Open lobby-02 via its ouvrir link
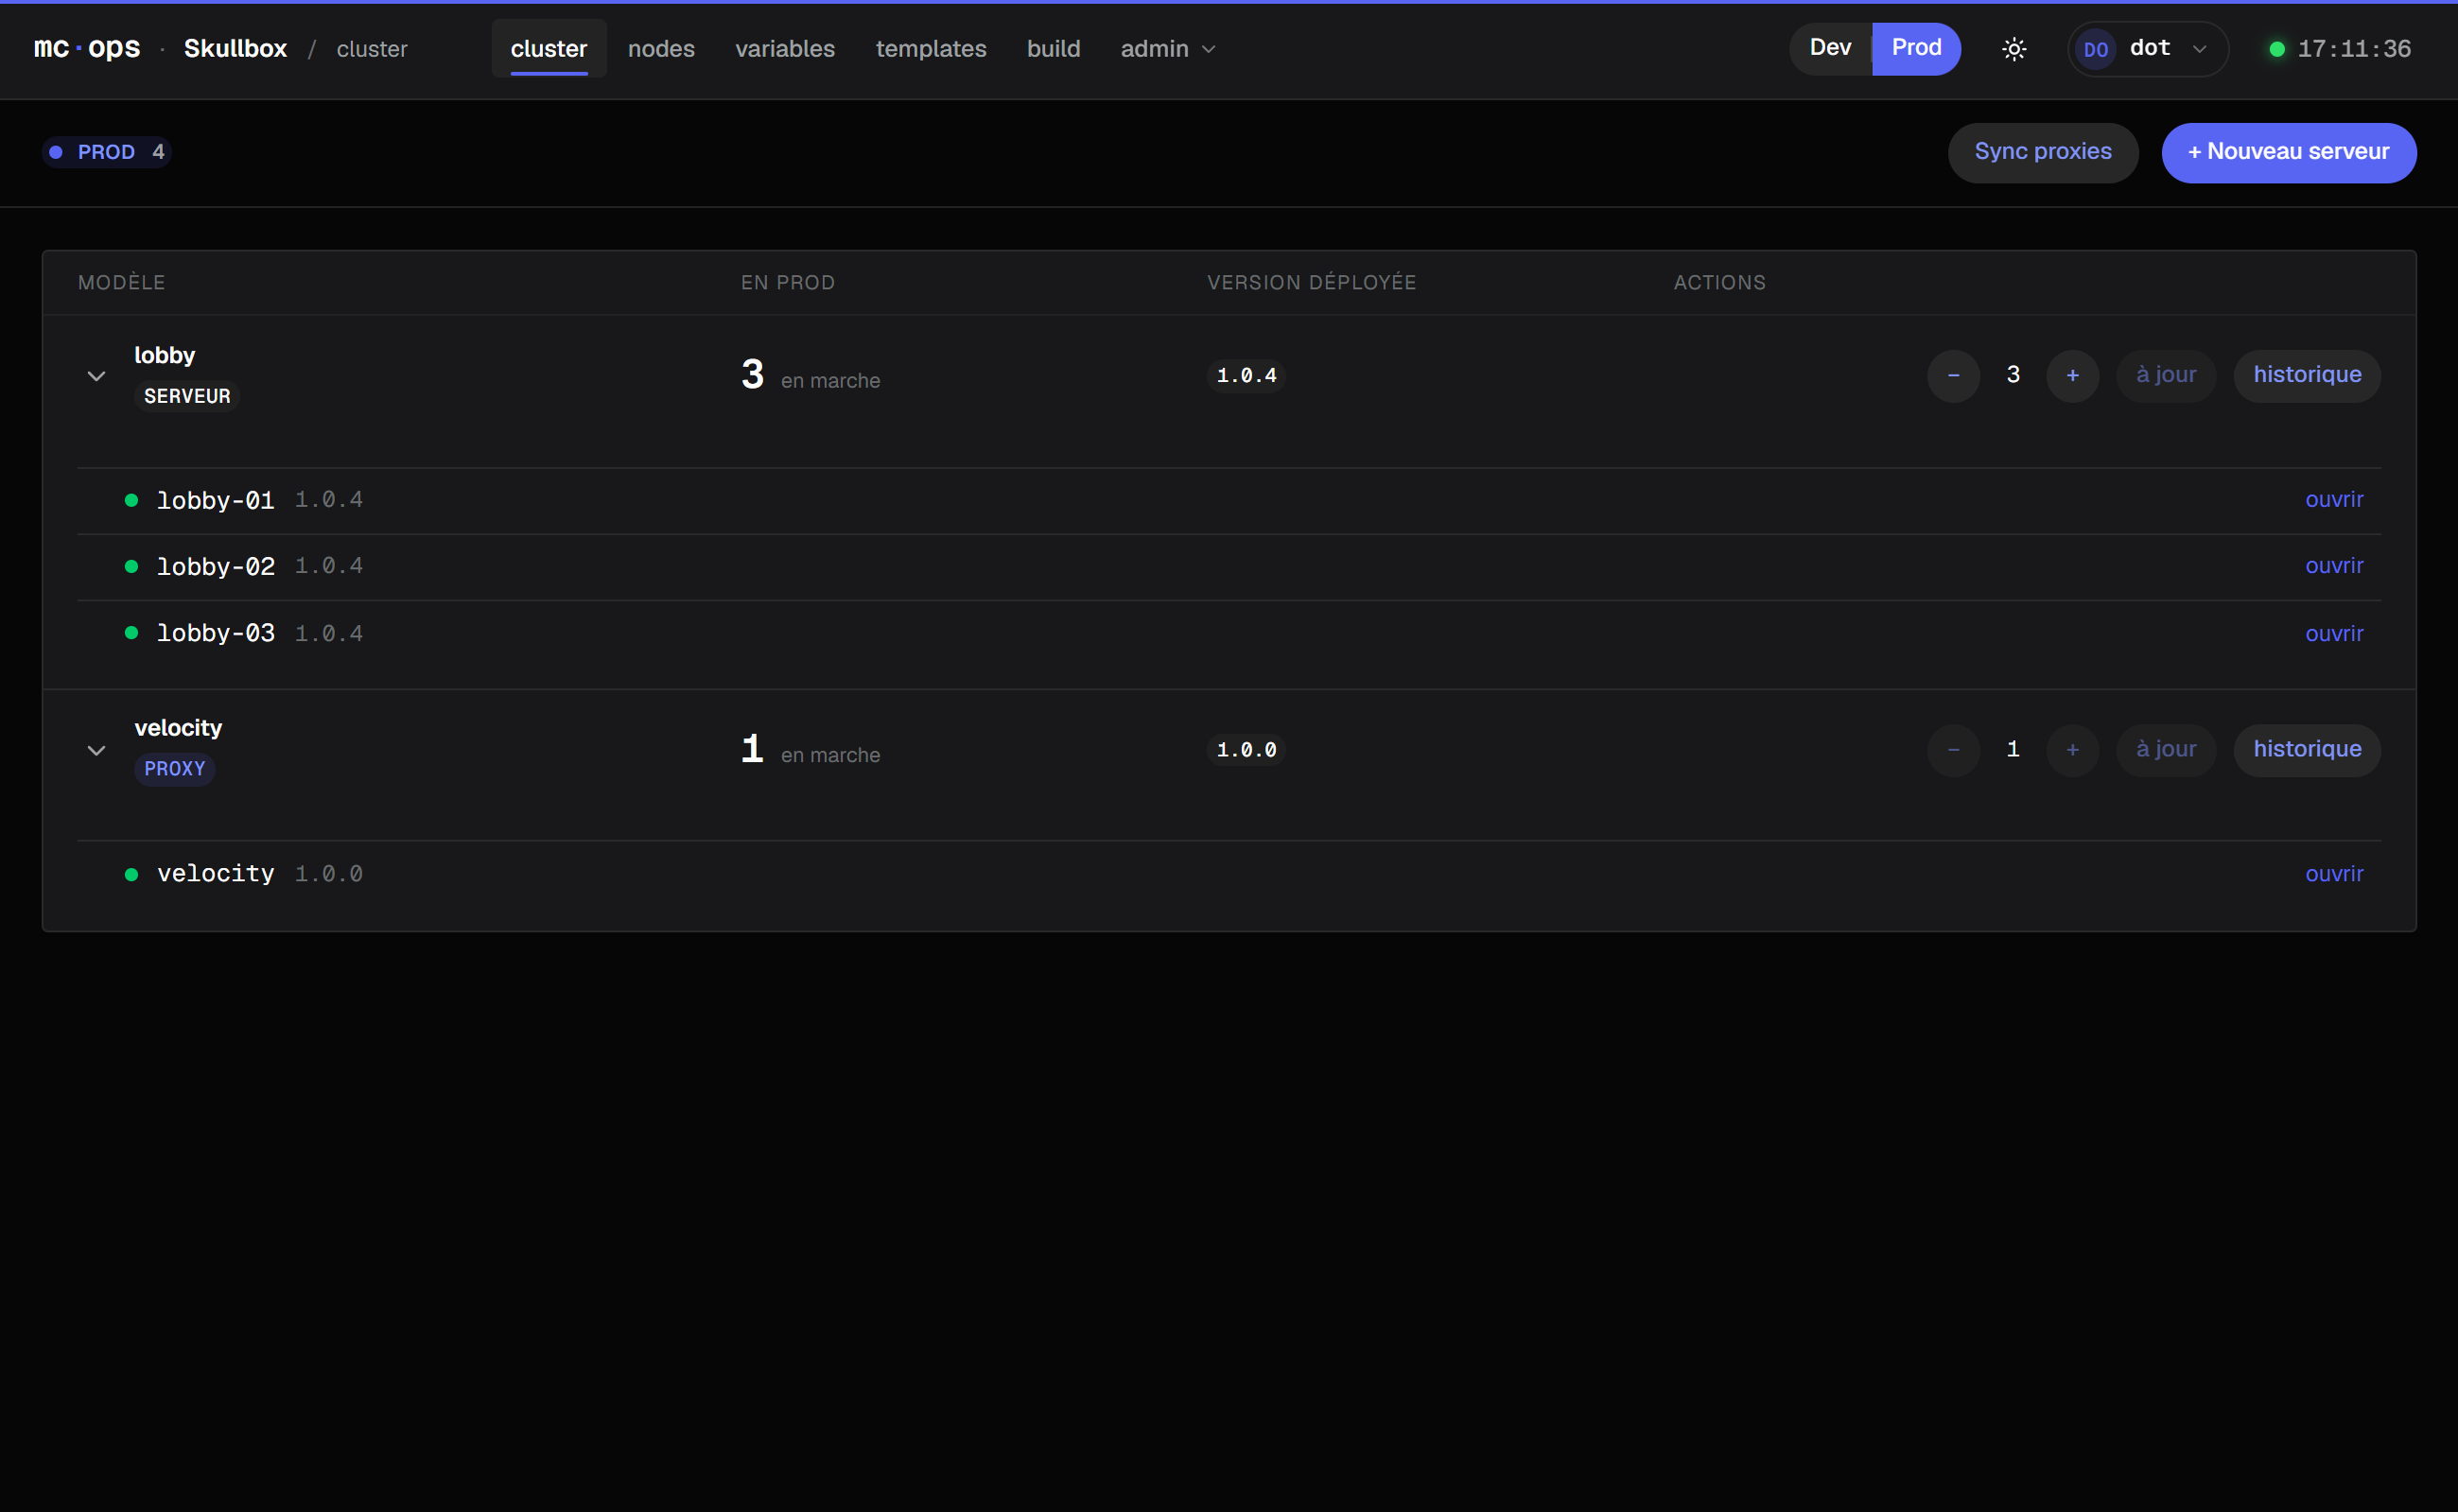The height and width of the screenshot is (1512, 2458). pyautogui.click(x=2333, y=566)
